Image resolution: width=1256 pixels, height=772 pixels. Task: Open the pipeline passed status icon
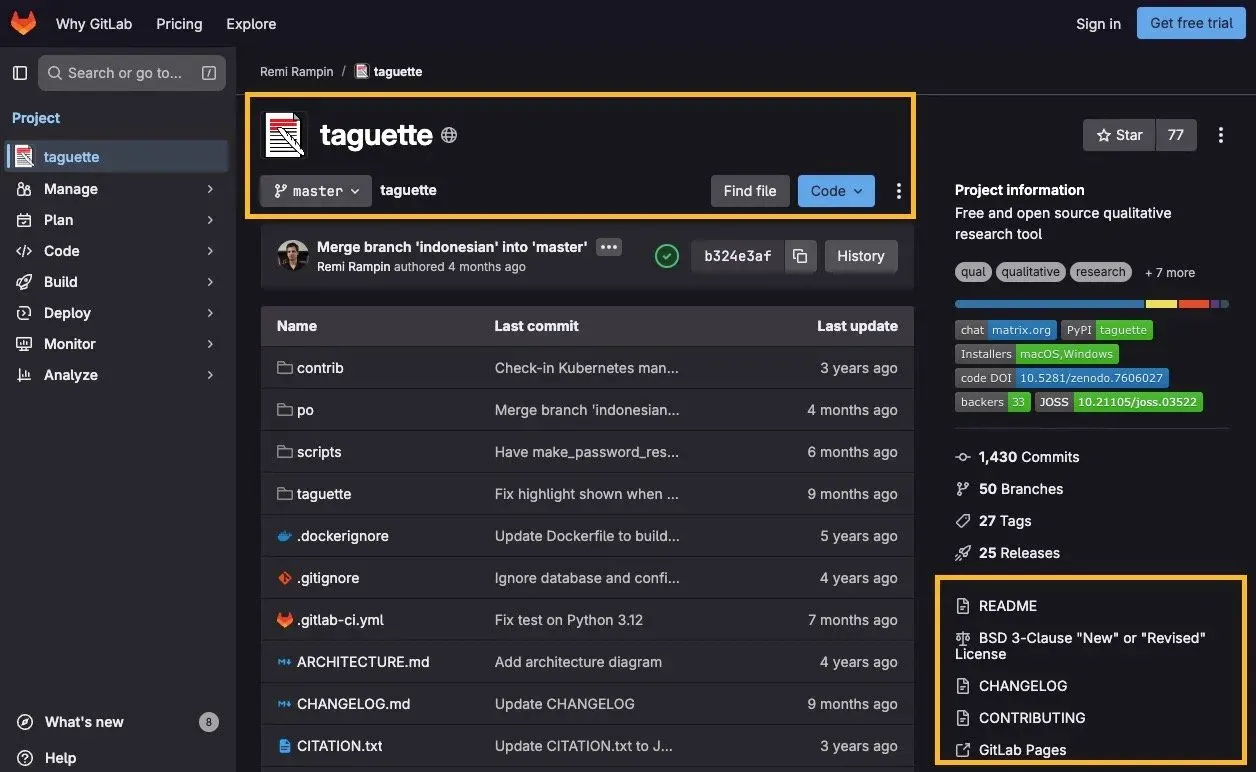(667, 256)
